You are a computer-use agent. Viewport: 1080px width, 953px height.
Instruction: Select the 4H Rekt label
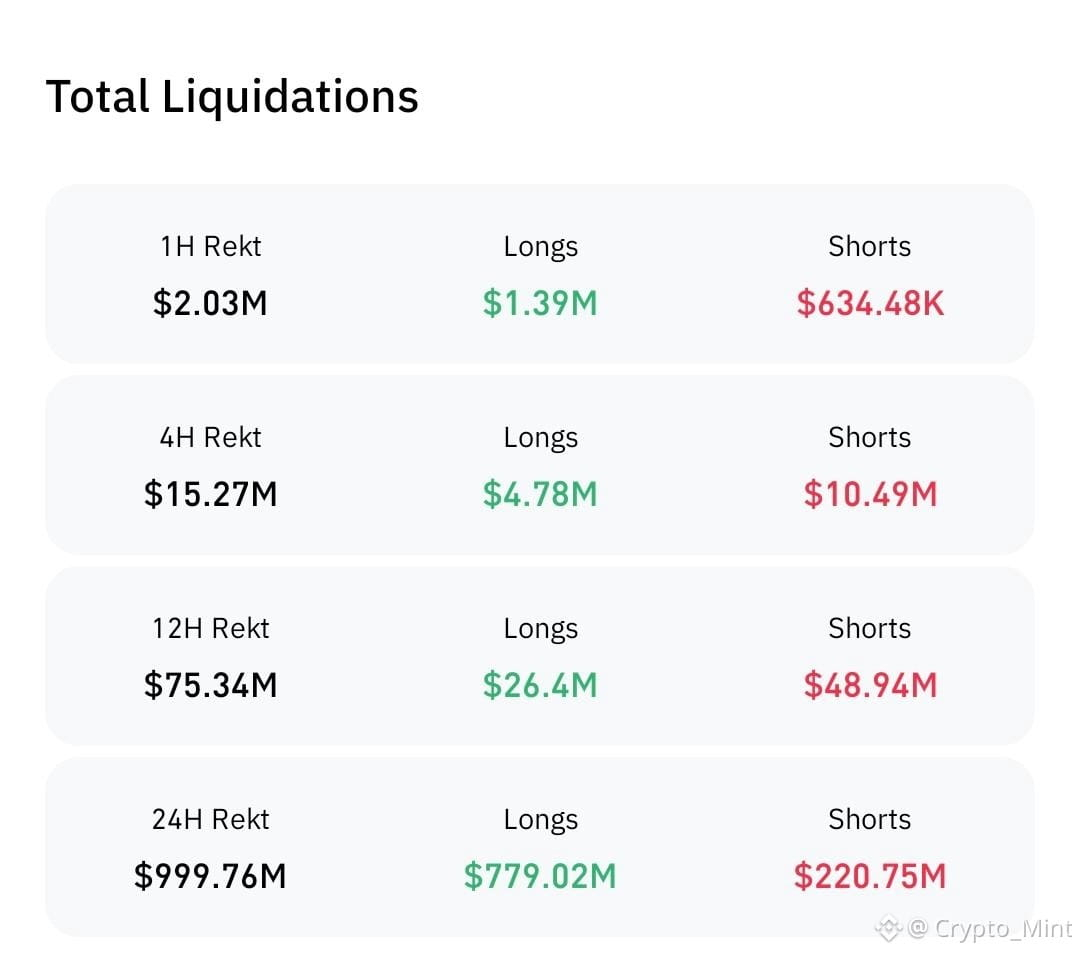(210, 437)
